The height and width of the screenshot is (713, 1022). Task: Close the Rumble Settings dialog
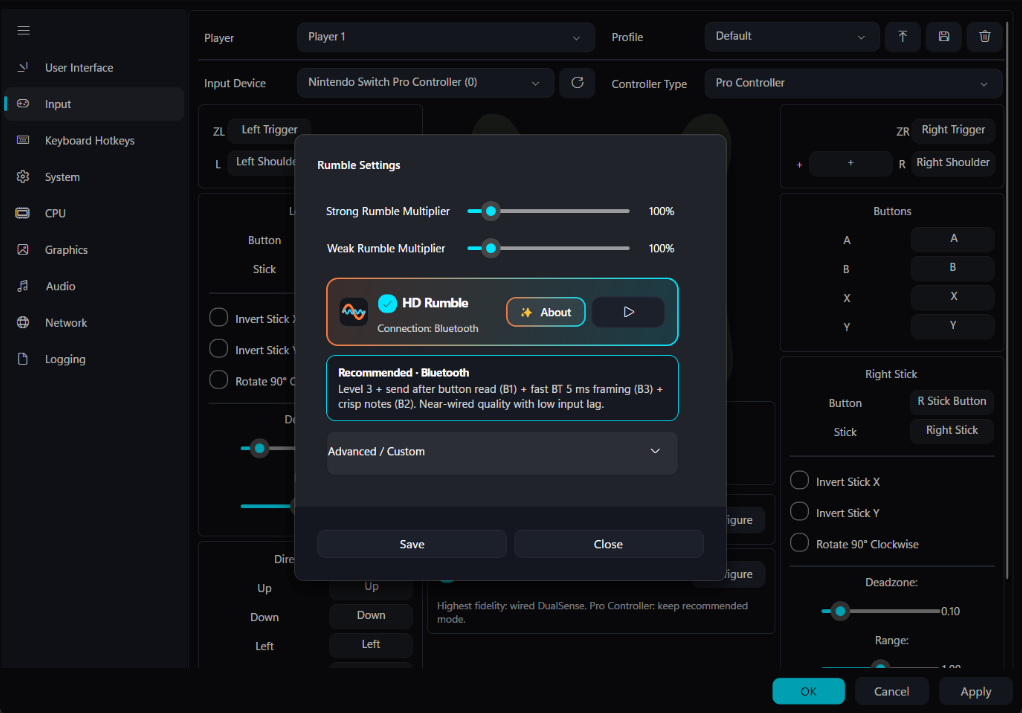pyautogui.click(x=608, y=544)
